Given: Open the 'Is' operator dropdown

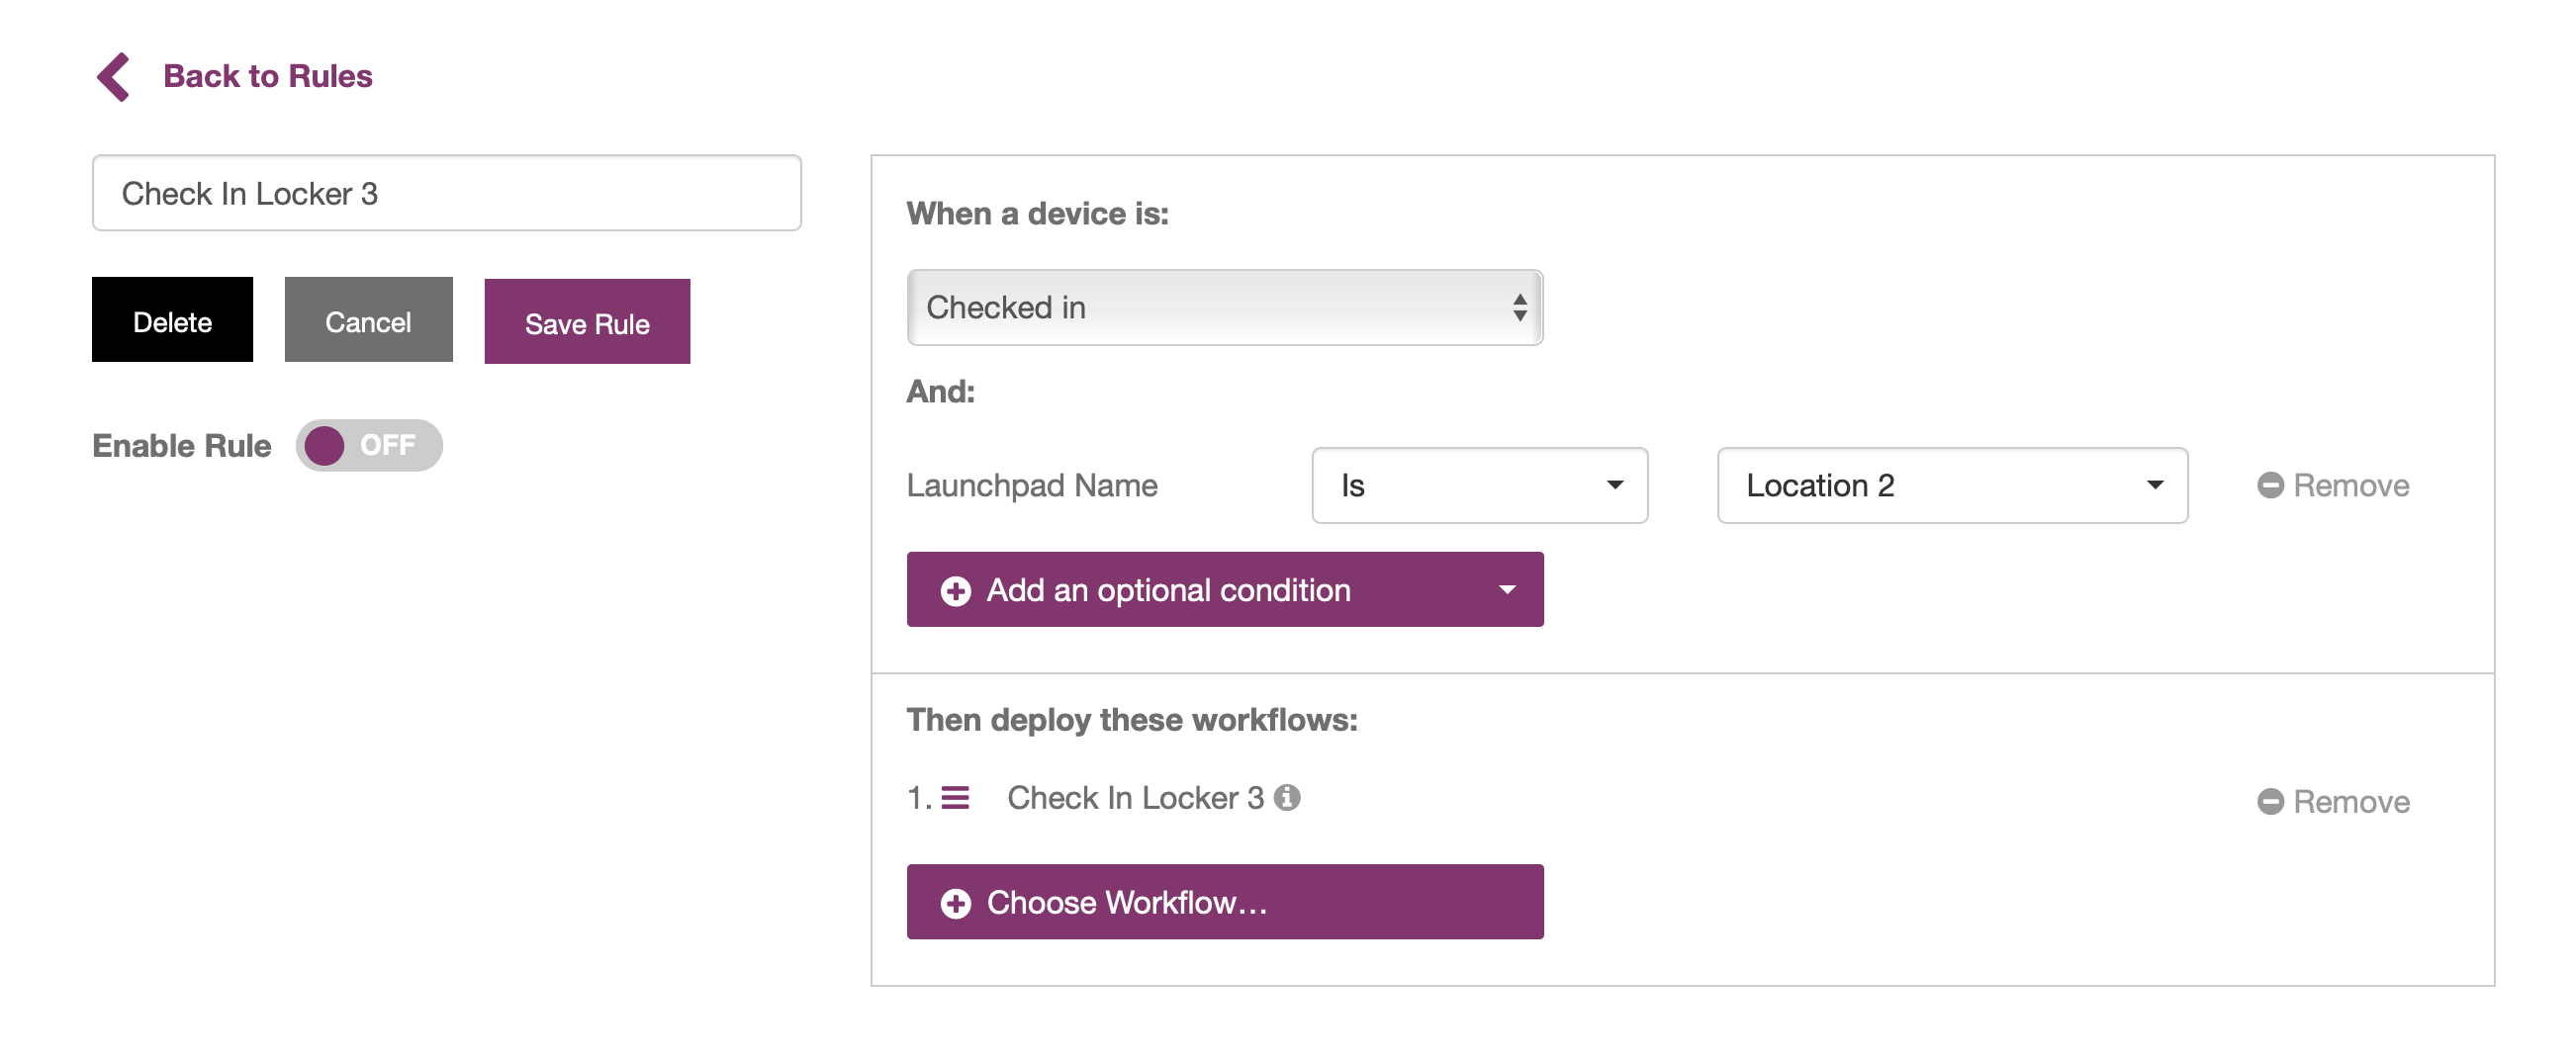Looking at the screenshot, I should pyautogui.click(x=1479, y=485).
